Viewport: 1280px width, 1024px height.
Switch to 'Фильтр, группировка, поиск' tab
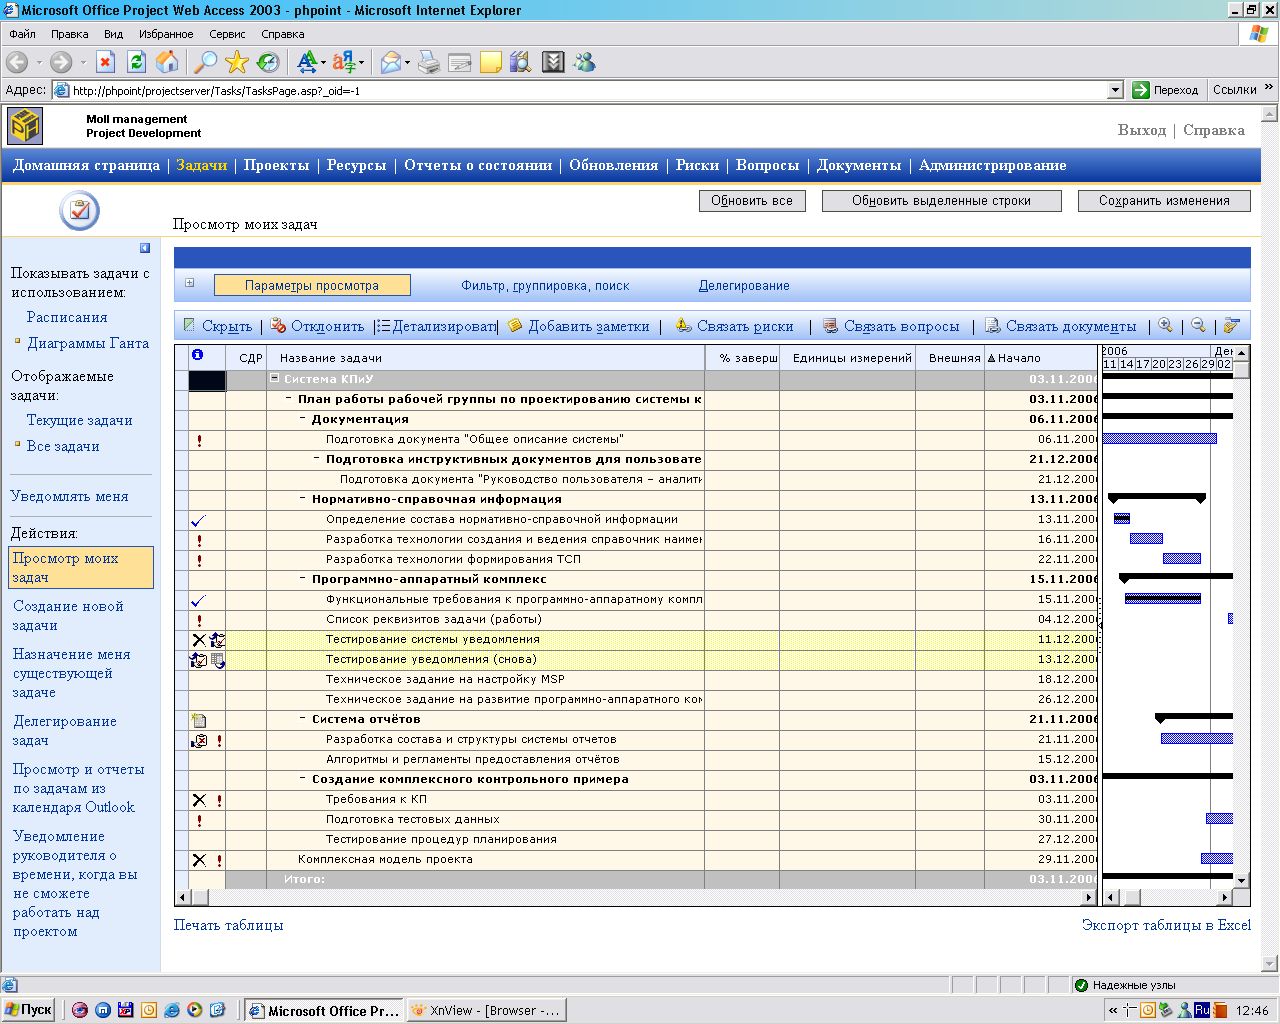click(x=545, y=285)
